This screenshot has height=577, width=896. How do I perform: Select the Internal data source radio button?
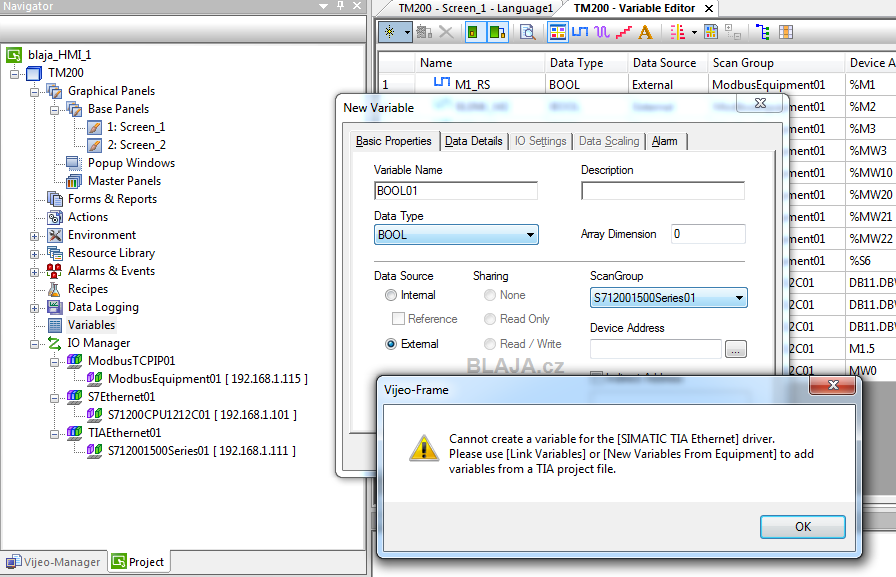pyautogui.click(x=391, y=295)
